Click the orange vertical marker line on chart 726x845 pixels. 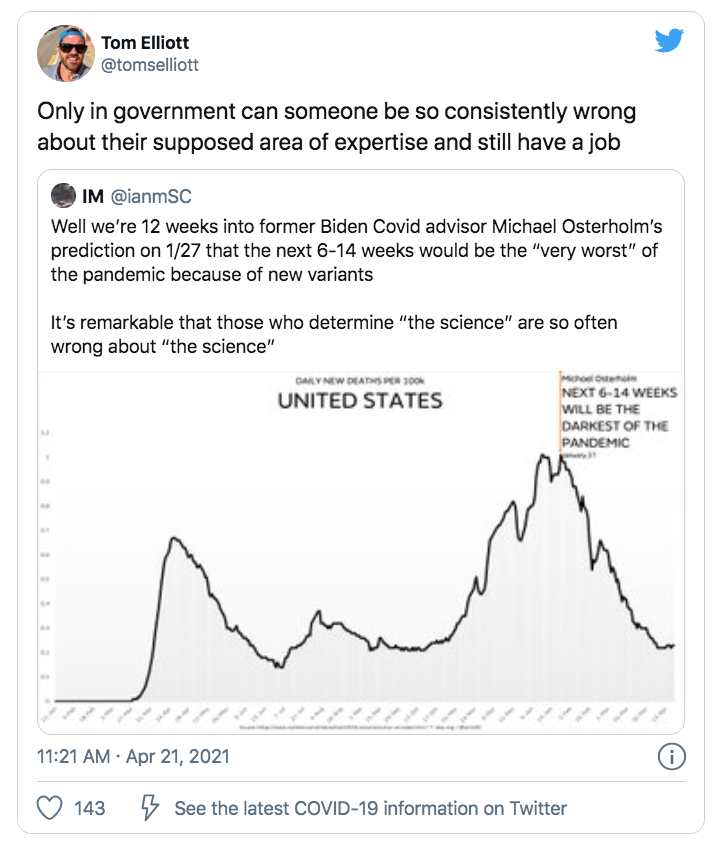click(559, 420)
